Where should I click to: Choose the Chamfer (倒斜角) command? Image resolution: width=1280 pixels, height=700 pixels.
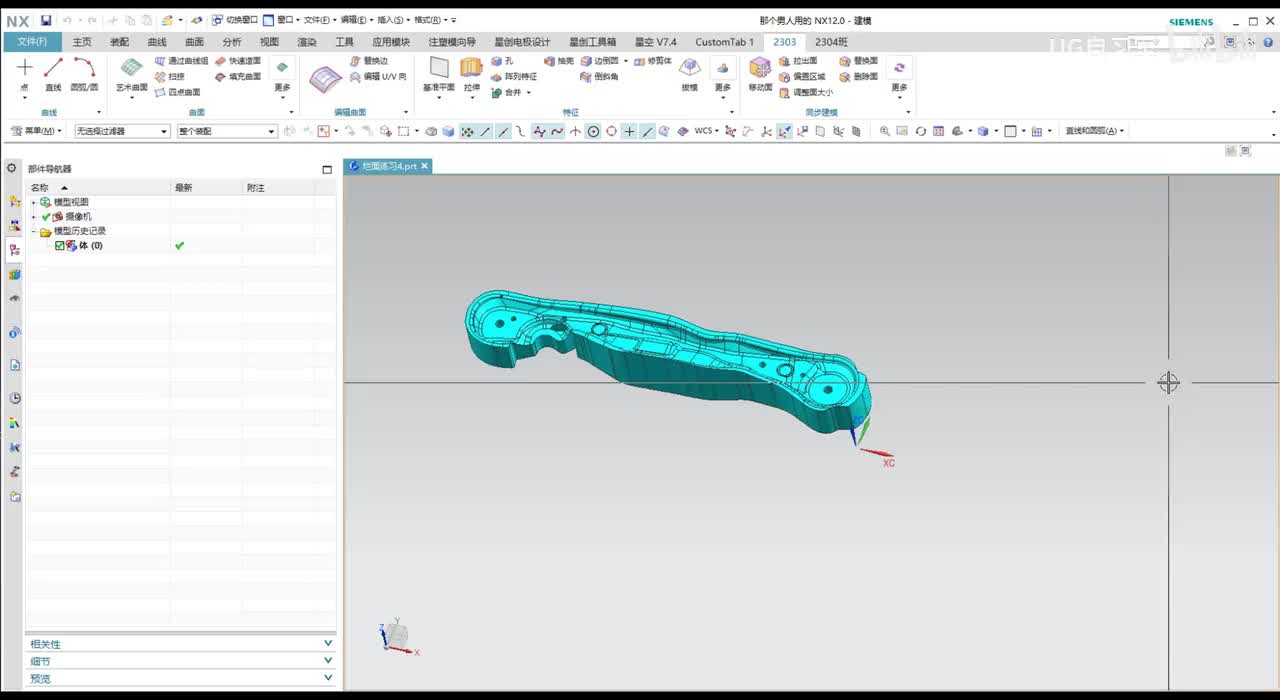[600, 76]
